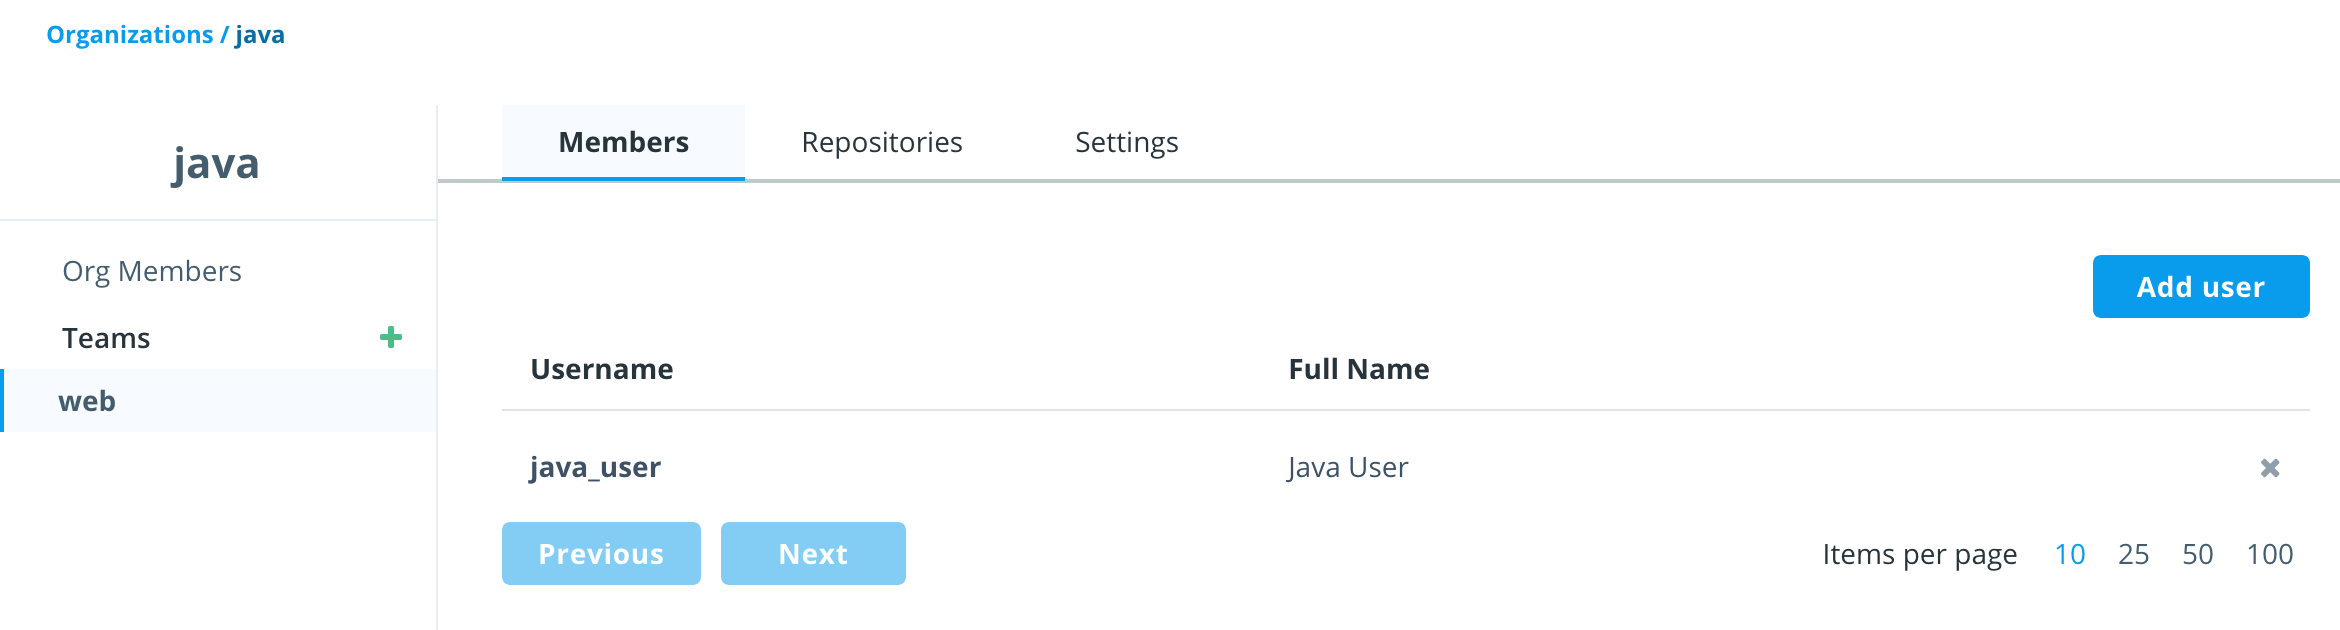Go to the Settings tab
Viewport: 2340px width, 630px height.
click(1127, 142)
